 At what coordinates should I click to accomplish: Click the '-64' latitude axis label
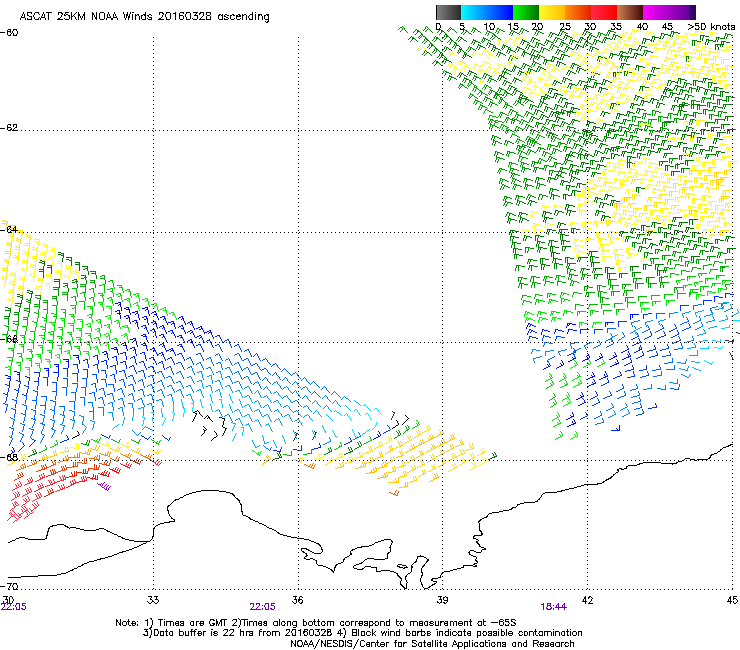click(x=9, y=229)
